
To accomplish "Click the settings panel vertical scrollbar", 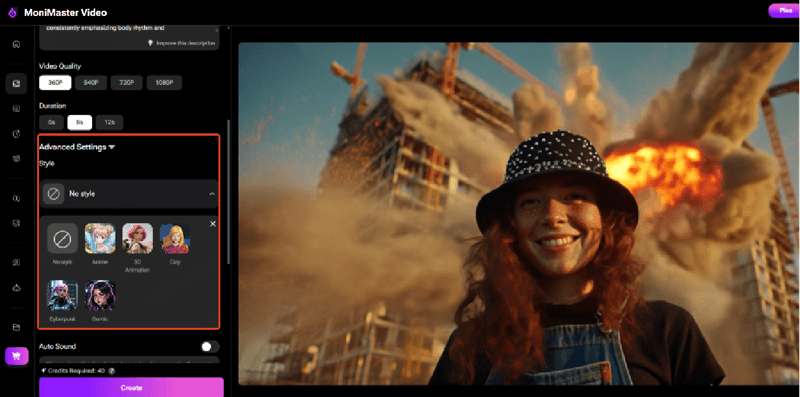I will point(228,191).
